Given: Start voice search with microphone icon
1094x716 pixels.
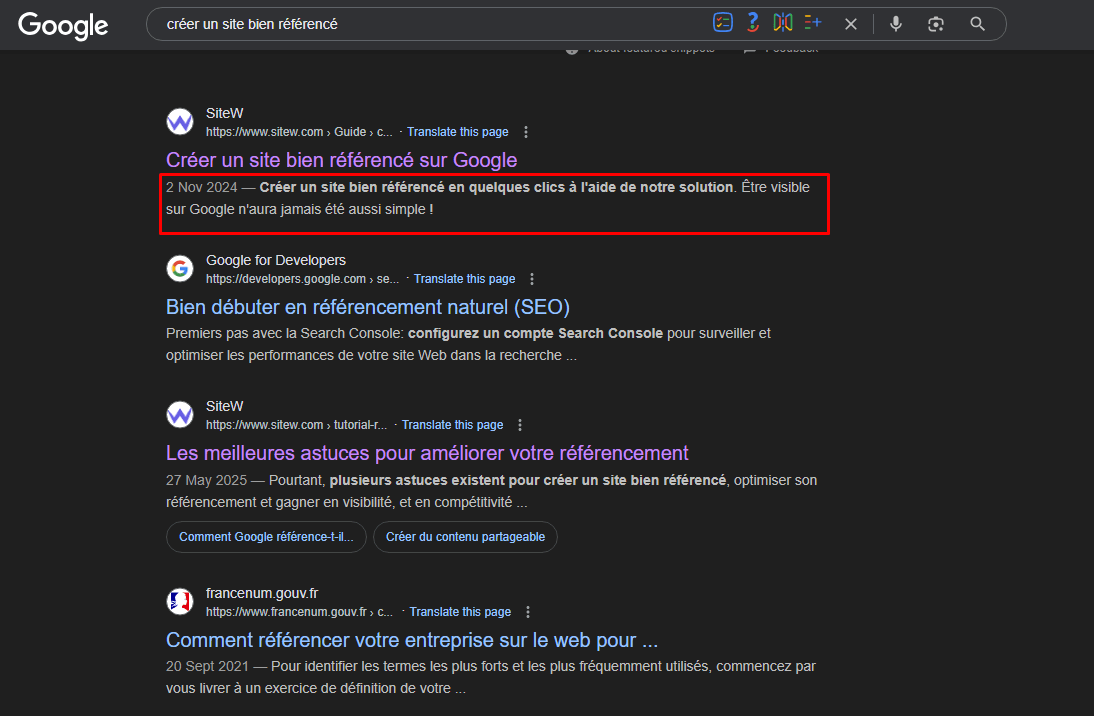Looking at the screenshot, I should (896, 24).
